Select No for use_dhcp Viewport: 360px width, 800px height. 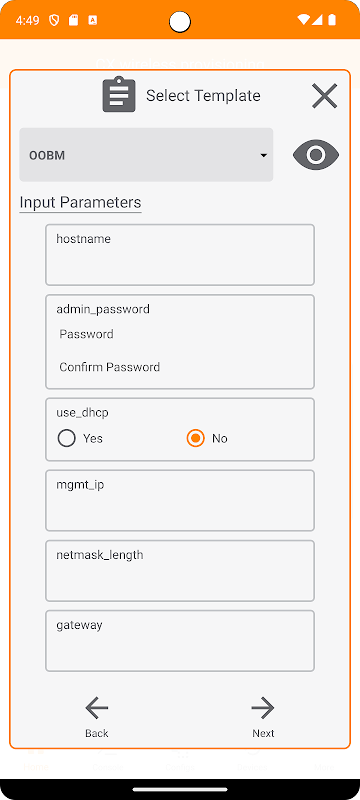pyautogui.click(x=195, y=438)
